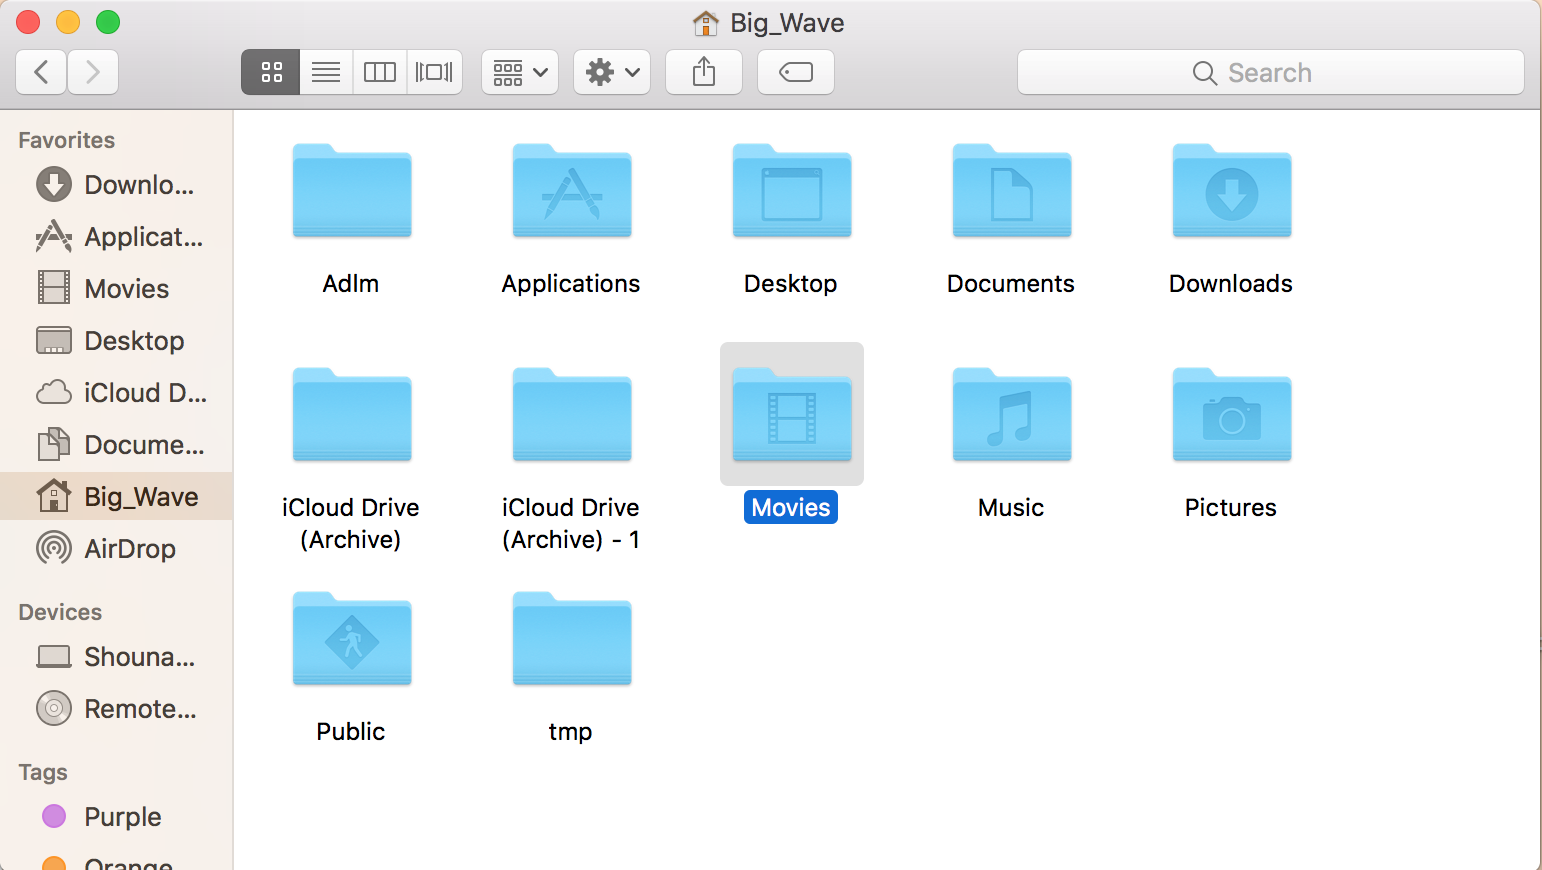Close the Finder window
This screenshot has width=1542, height=870.
(28, 21)
